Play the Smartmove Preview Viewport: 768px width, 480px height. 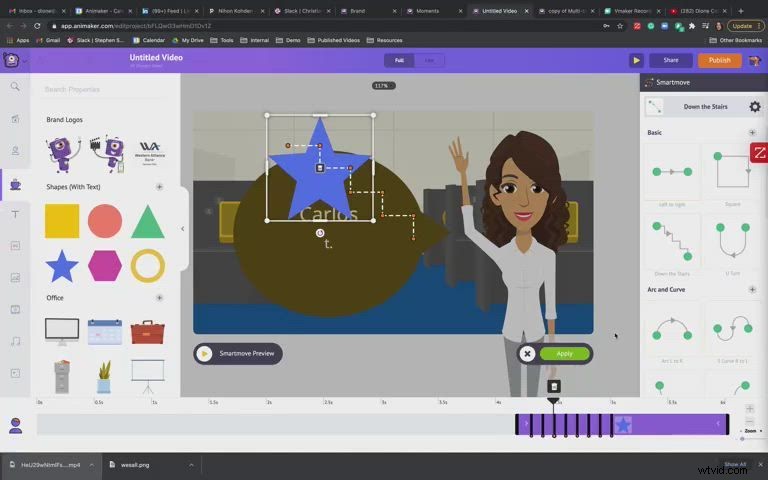pyautogui.click(x=238, y=354)
